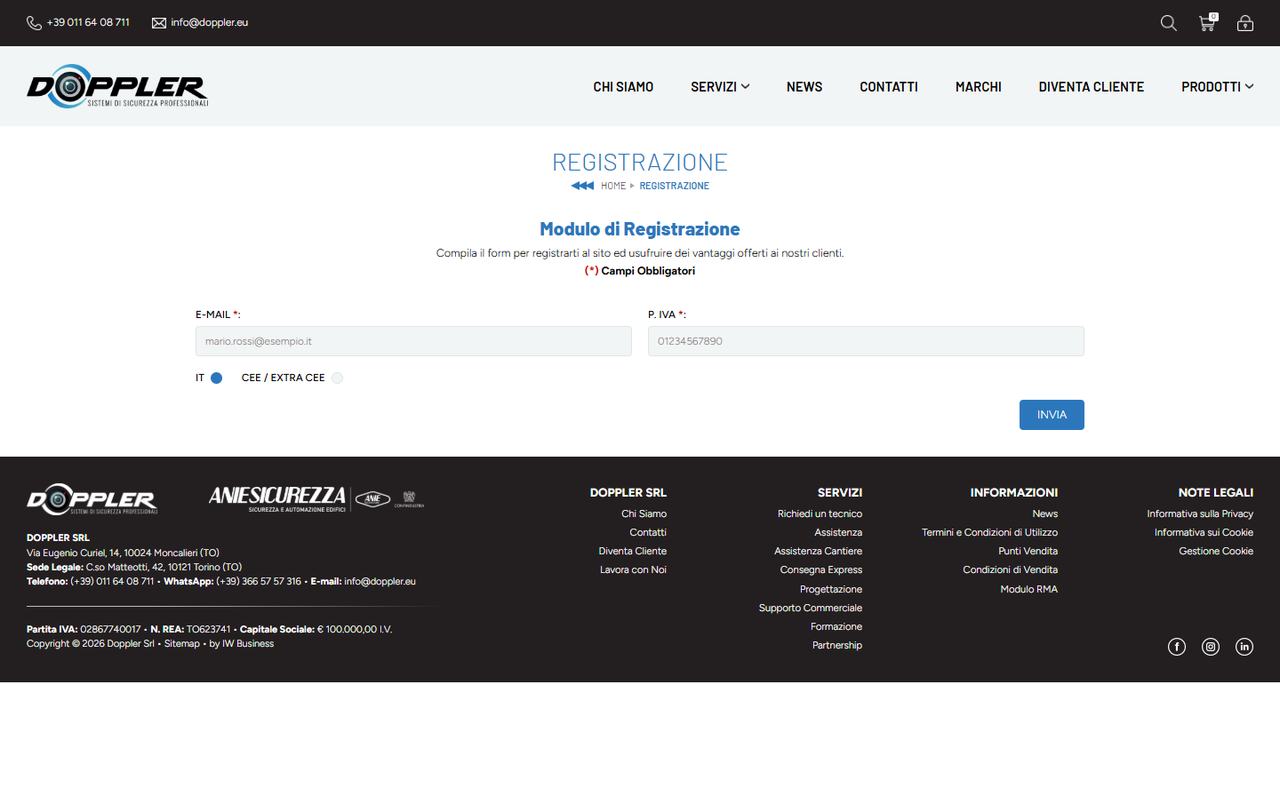Image resolution: width=1280 pixels, height=804 pixels.
Task: Click the back arrows breadcrumb icon
Action: click(582, 186)
